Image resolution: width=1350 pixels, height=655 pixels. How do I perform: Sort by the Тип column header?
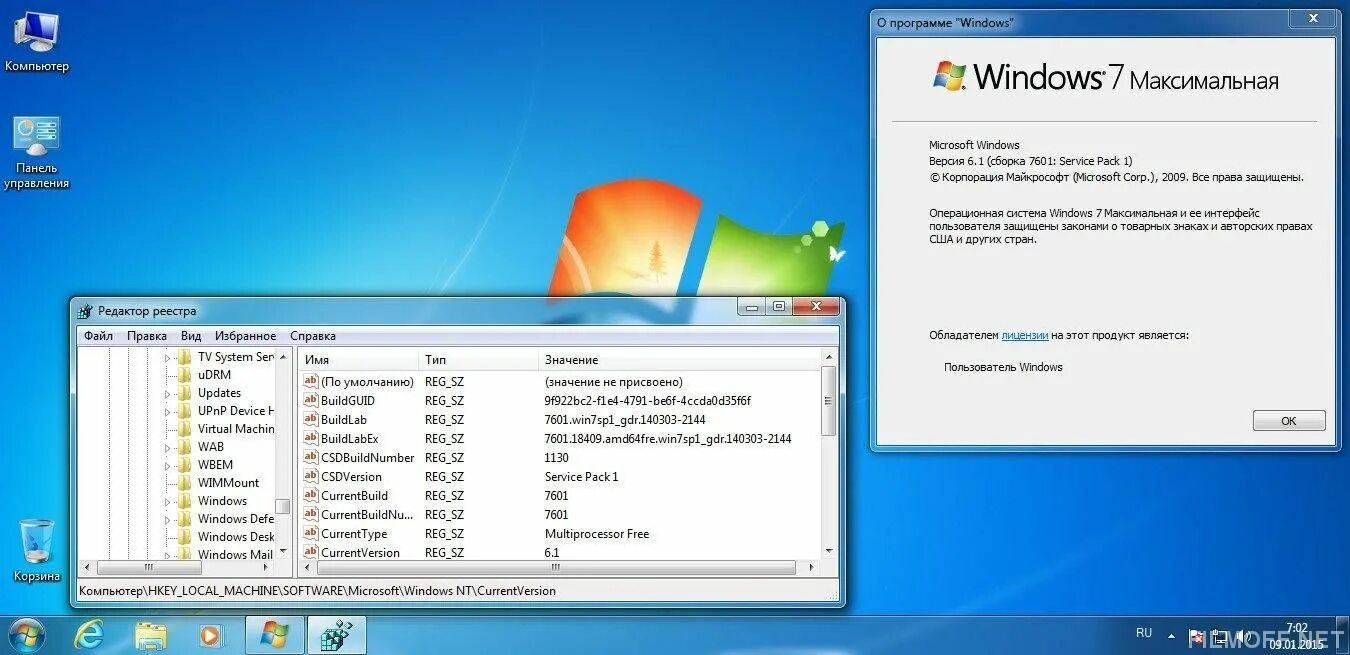478,359
